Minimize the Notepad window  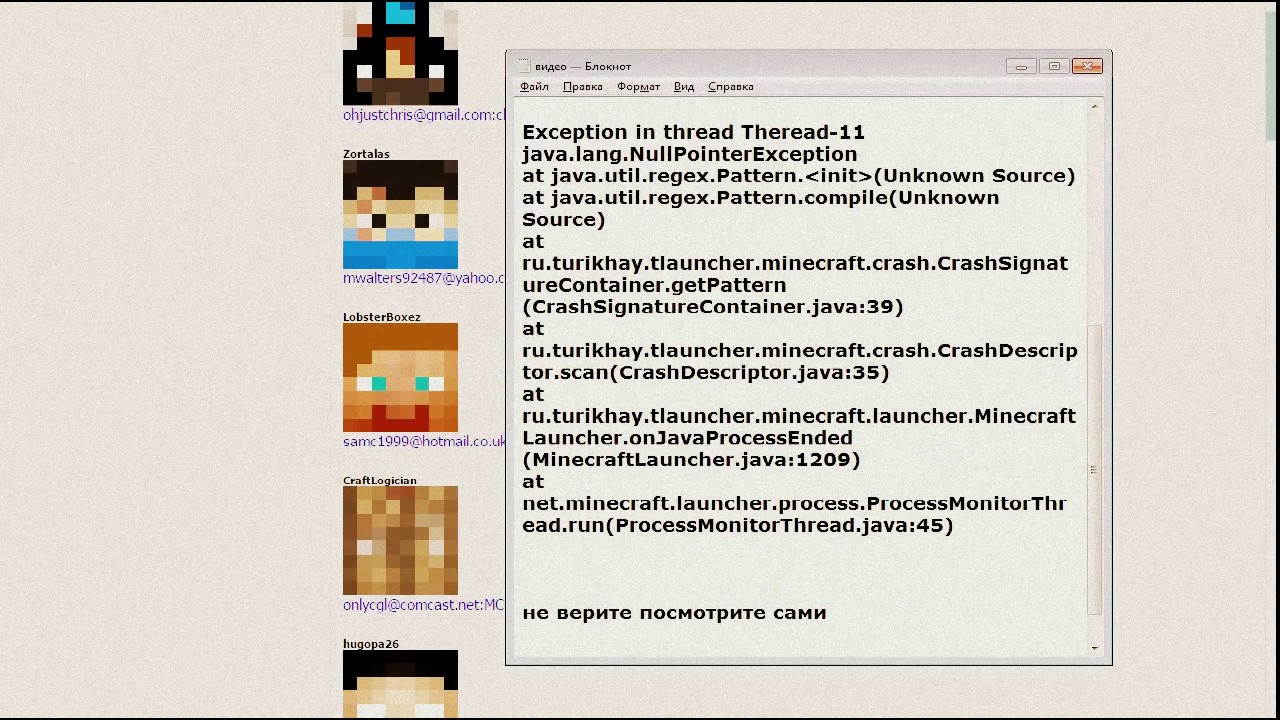[1021, 66]
